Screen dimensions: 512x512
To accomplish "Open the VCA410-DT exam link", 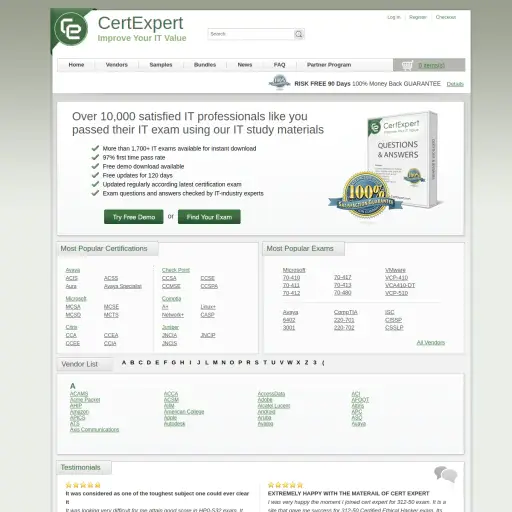I will (400, 285).
